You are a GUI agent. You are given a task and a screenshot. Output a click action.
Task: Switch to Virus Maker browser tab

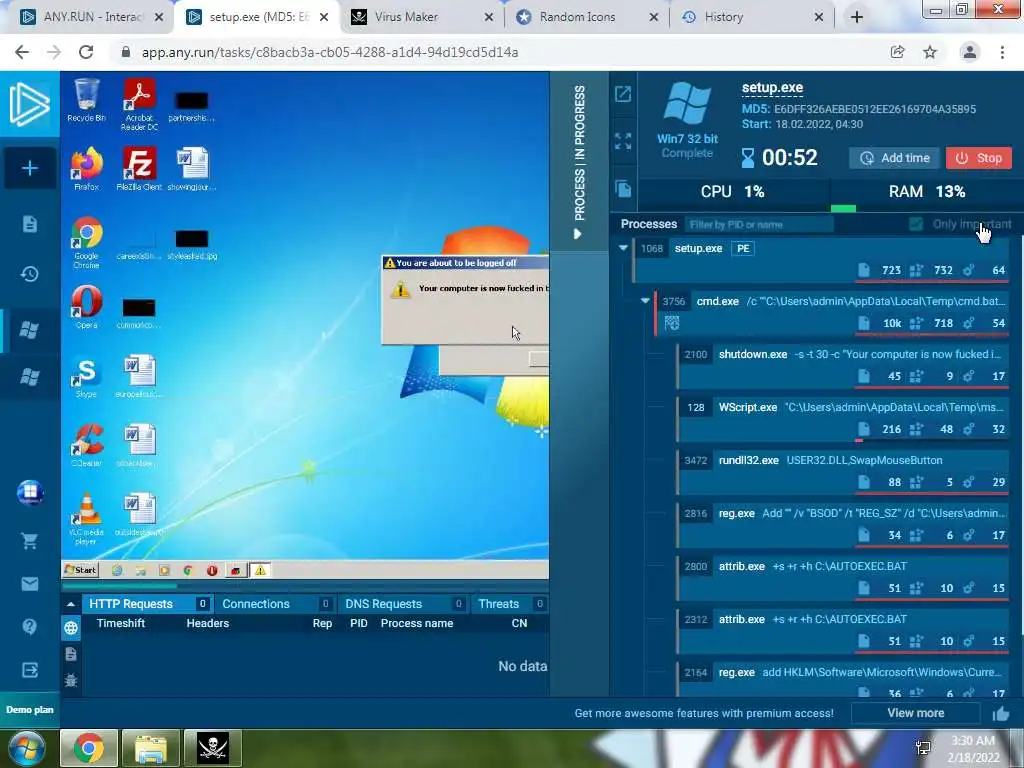(421, 17)
